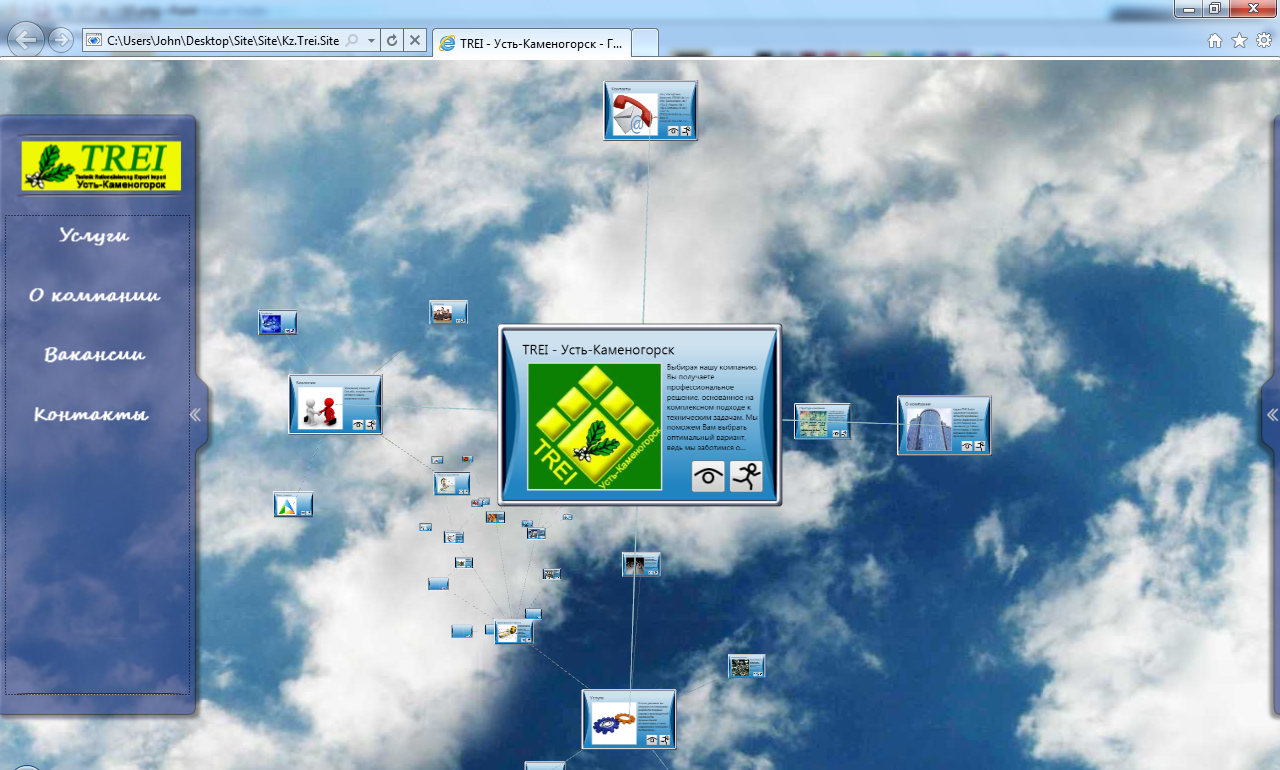1280x770 pixels.
Task: Open the browser Tools gear icon
Action: point(1264,40)
